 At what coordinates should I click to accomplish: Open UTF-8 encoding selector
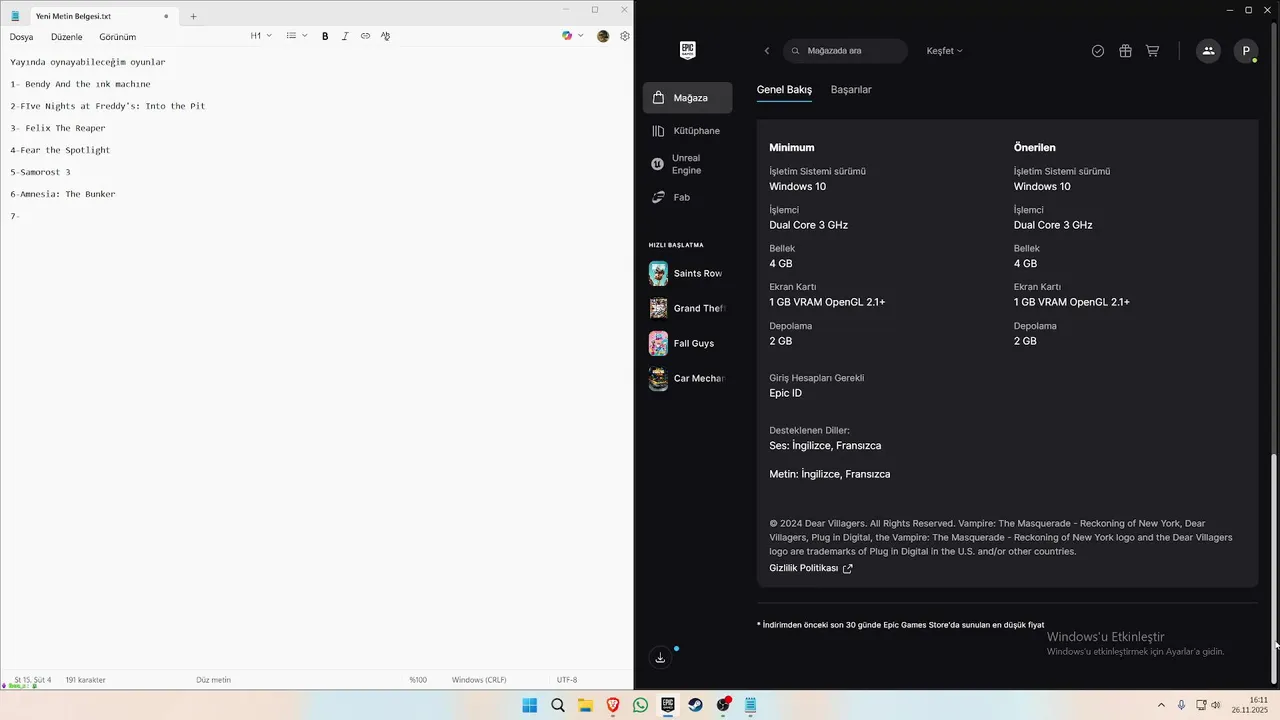pos(567,680)
